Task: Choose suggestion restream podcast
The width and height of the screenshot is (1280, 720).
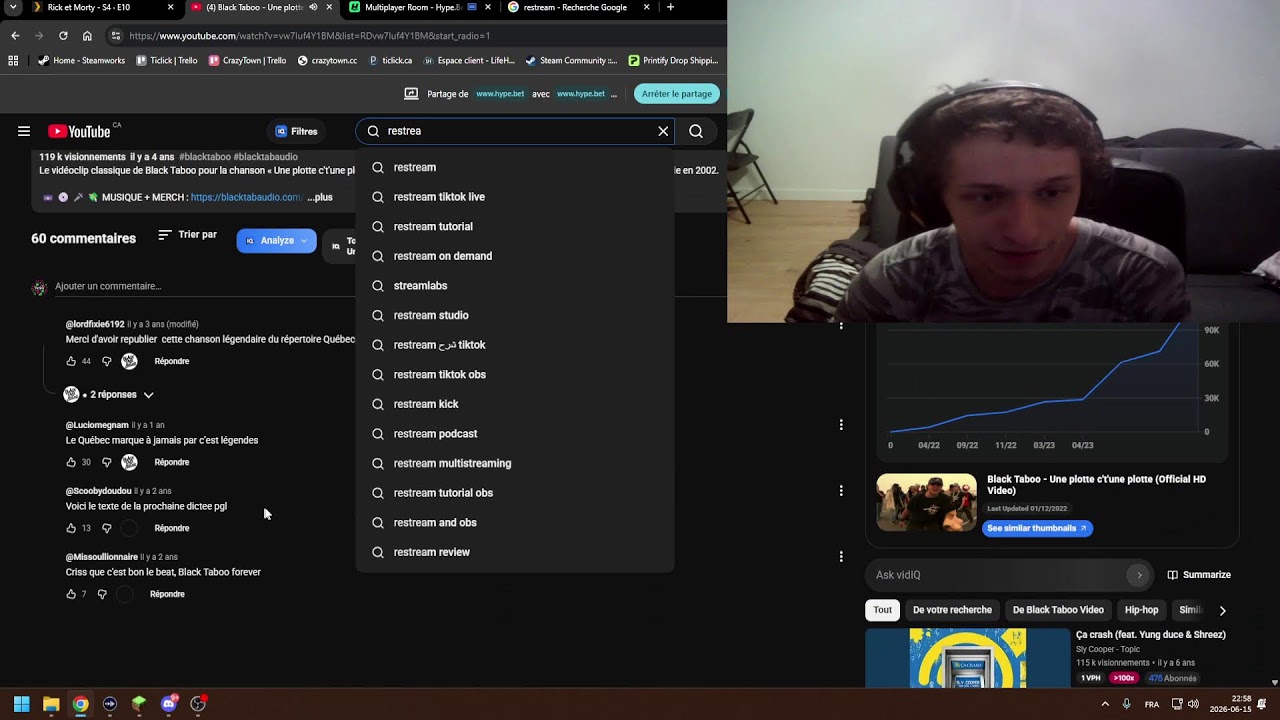Action: [515, 434]
